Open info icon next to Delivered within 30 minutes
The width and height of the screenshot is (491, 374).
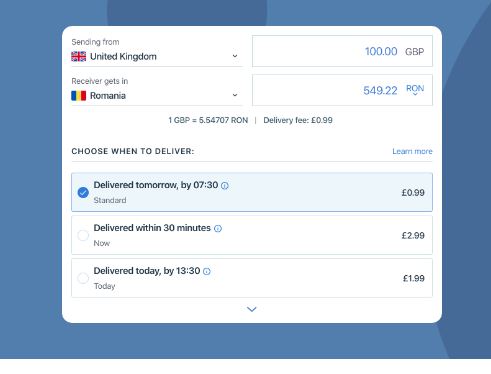pyautogui.click(x=218, y=229)
